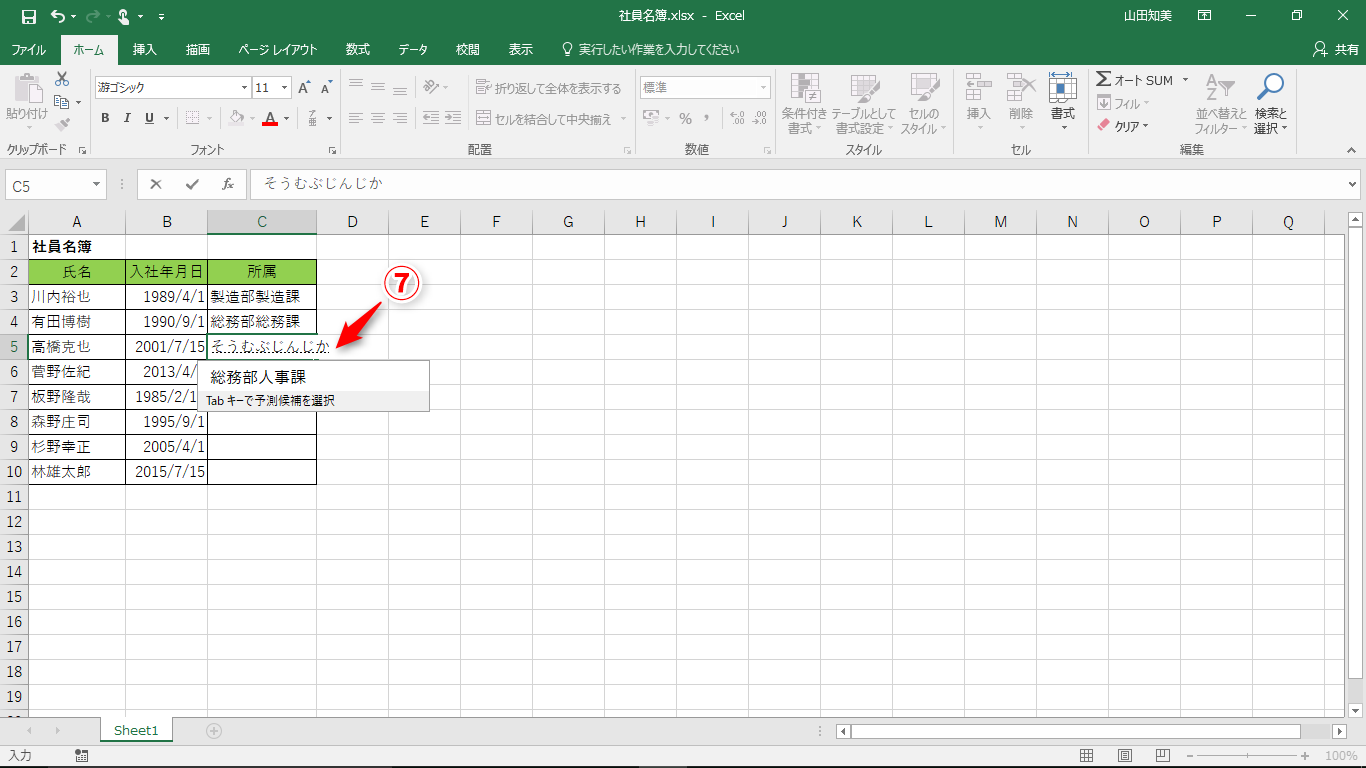Expand the formula bar with chevron

pyautogui.click(x=1353, y=184)
